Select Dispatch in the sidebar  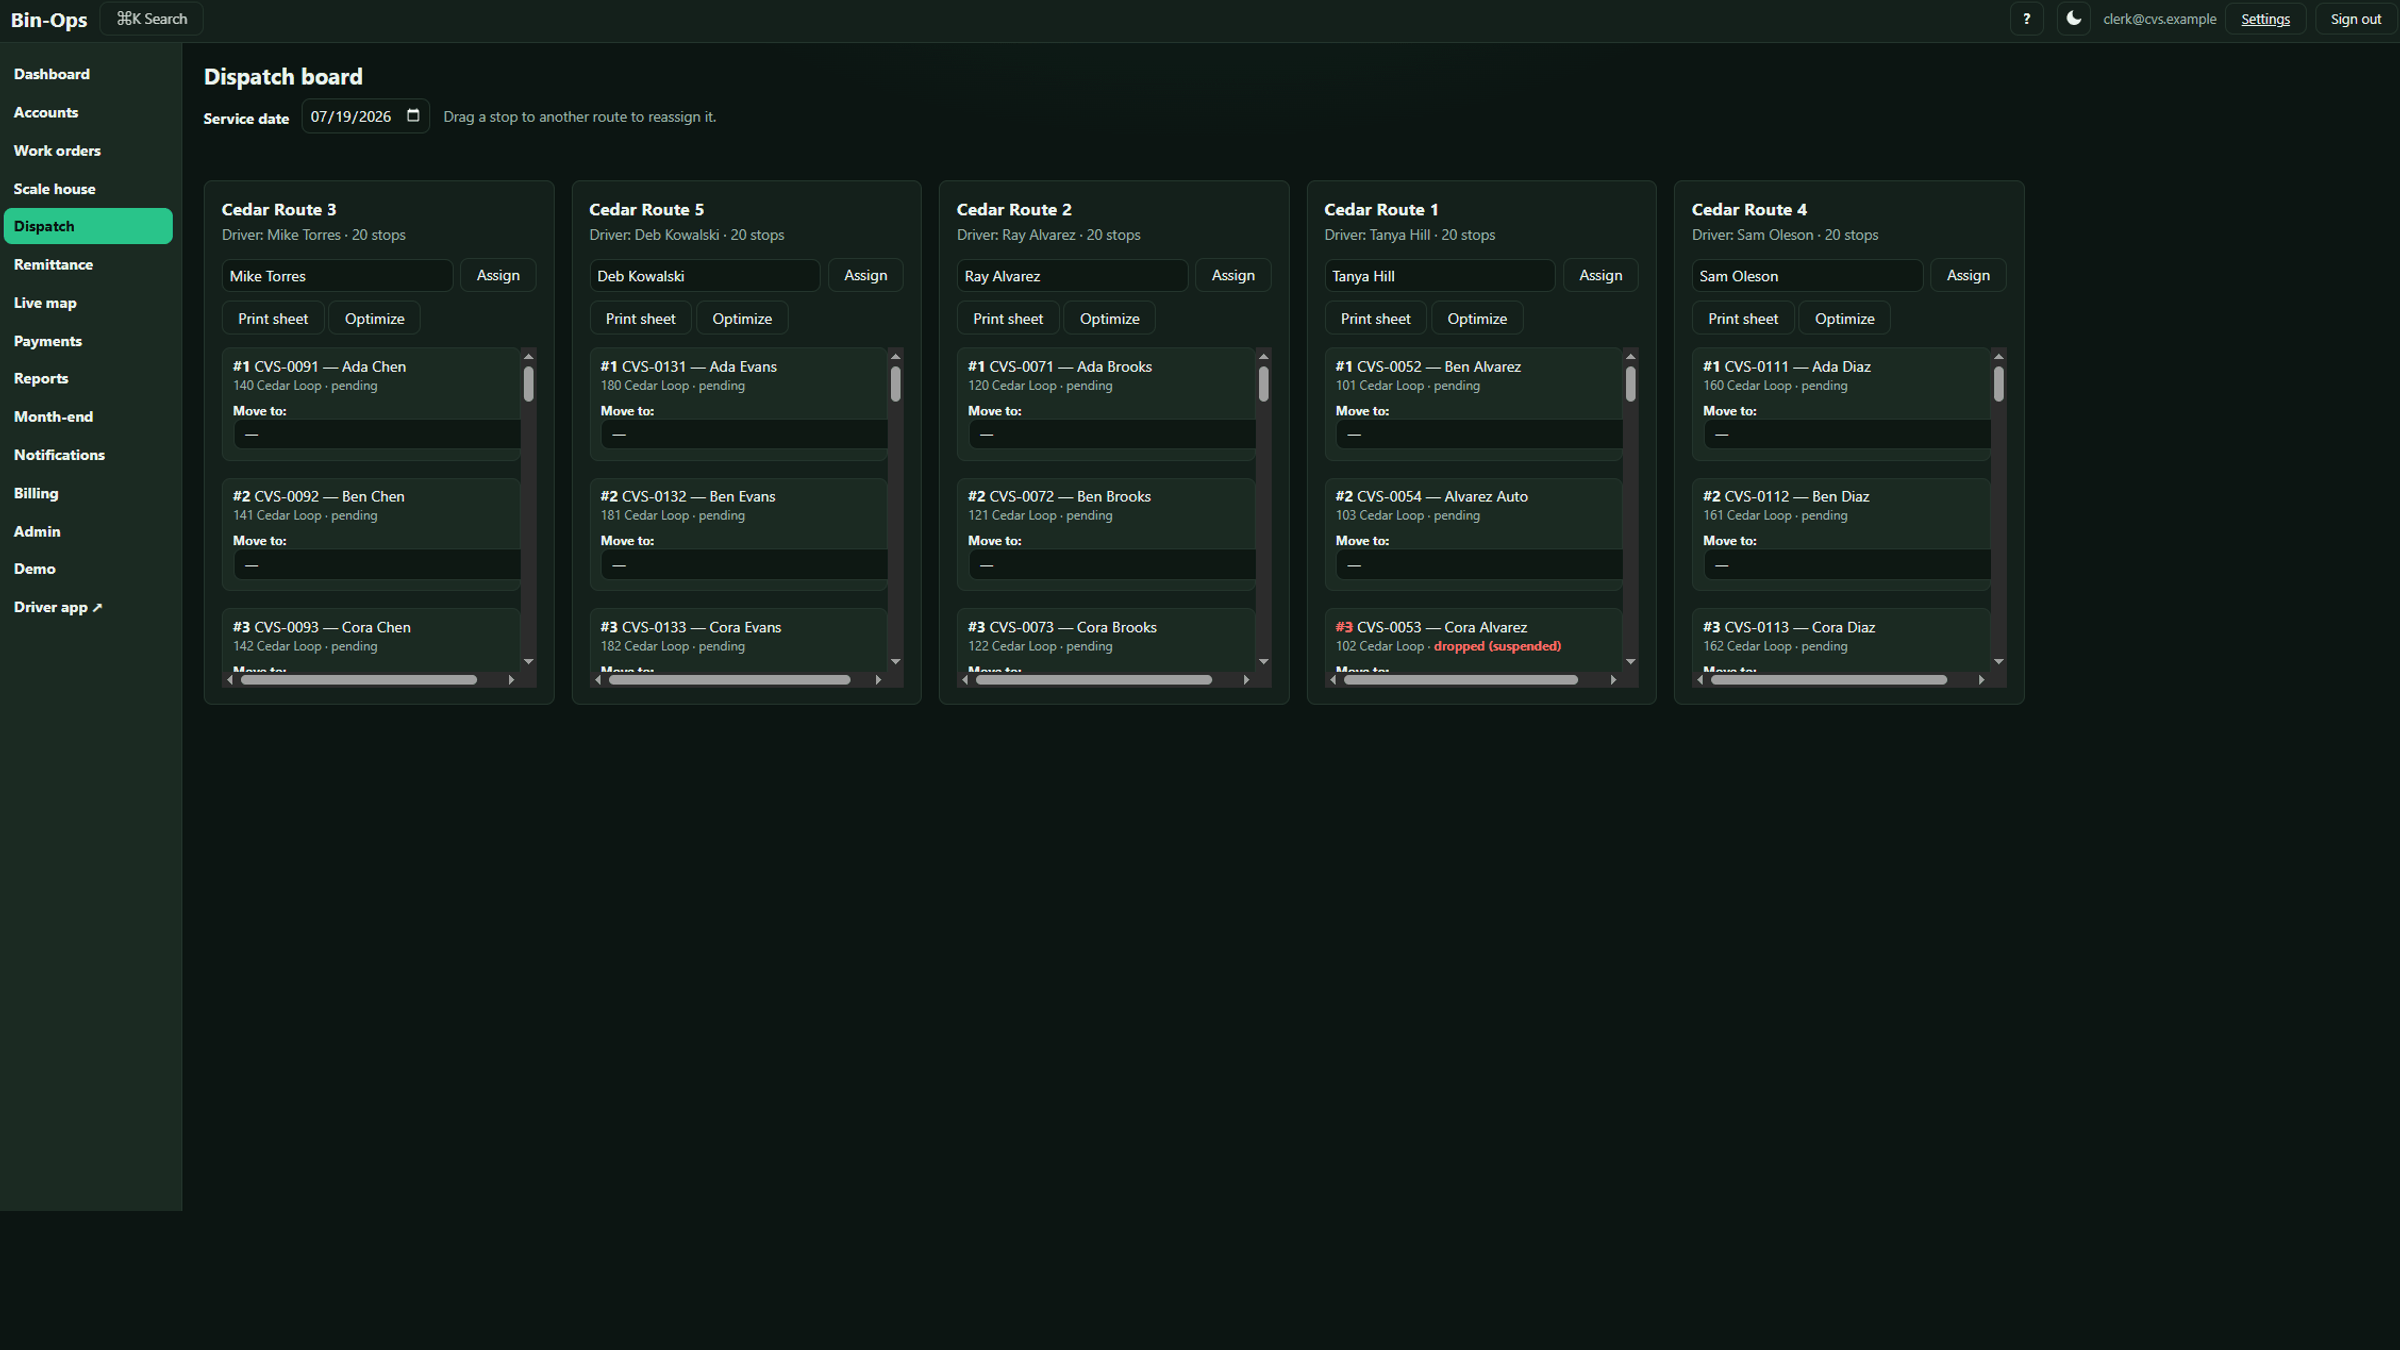click(88, 226)
